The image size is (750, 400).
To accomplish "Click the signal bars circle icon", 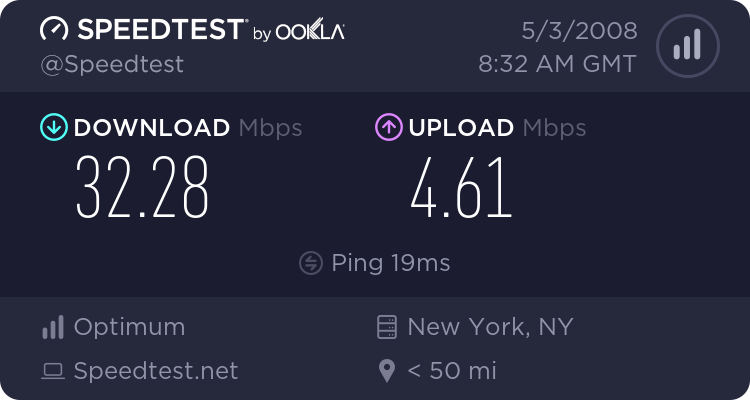I will pos(688,46).
